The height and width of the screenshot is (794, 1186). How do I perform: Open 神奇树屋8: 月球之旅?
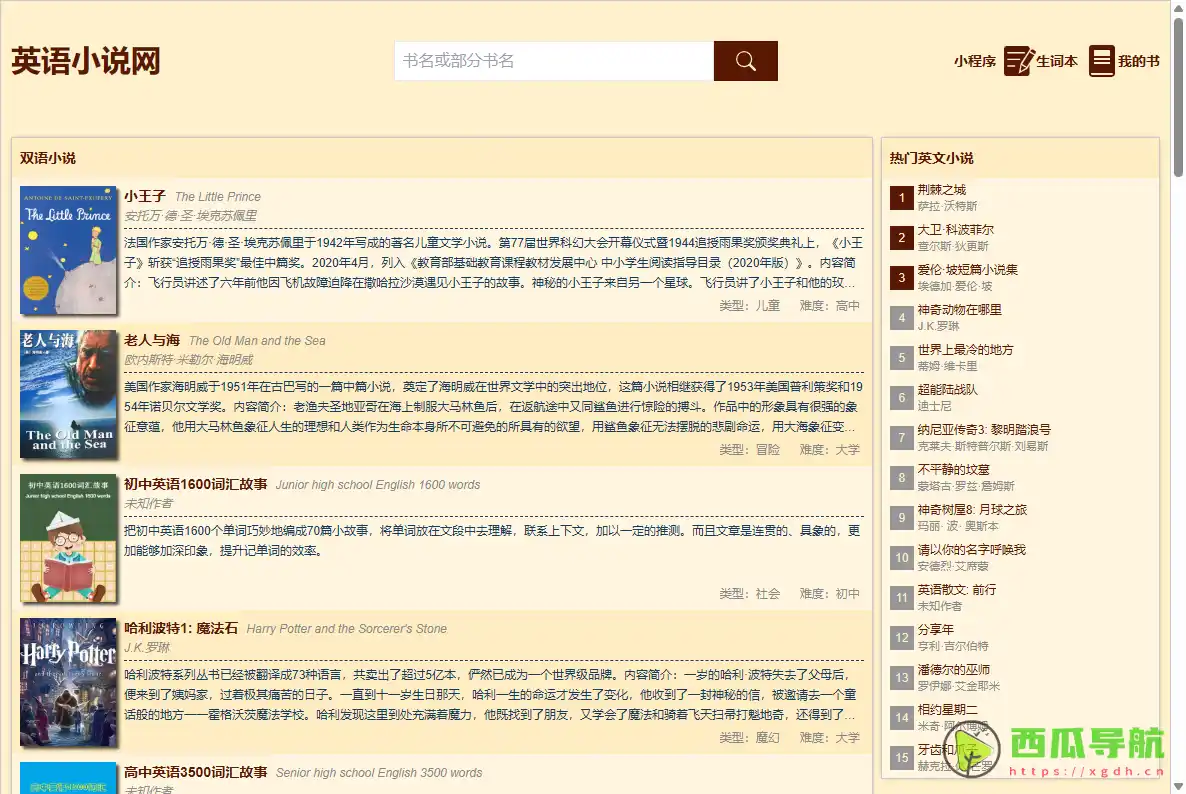pyautogui.click(x=972, y=510)
